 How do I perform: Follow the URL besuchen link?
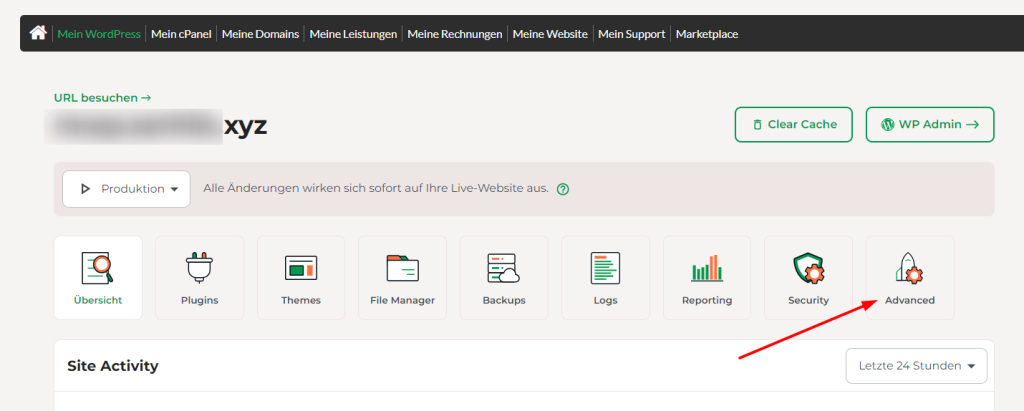coord(103,98)
